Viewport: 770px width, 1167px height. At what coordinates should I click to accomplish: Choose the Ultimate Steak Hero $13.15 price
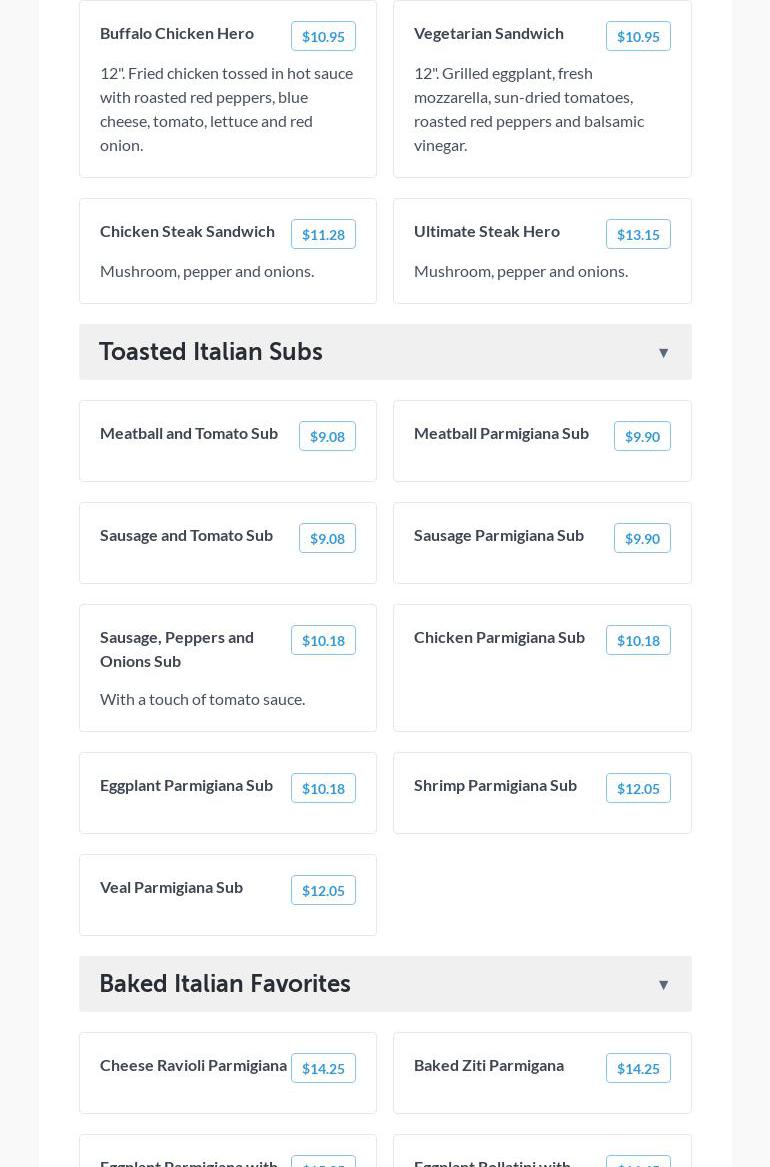coord(637,235)
